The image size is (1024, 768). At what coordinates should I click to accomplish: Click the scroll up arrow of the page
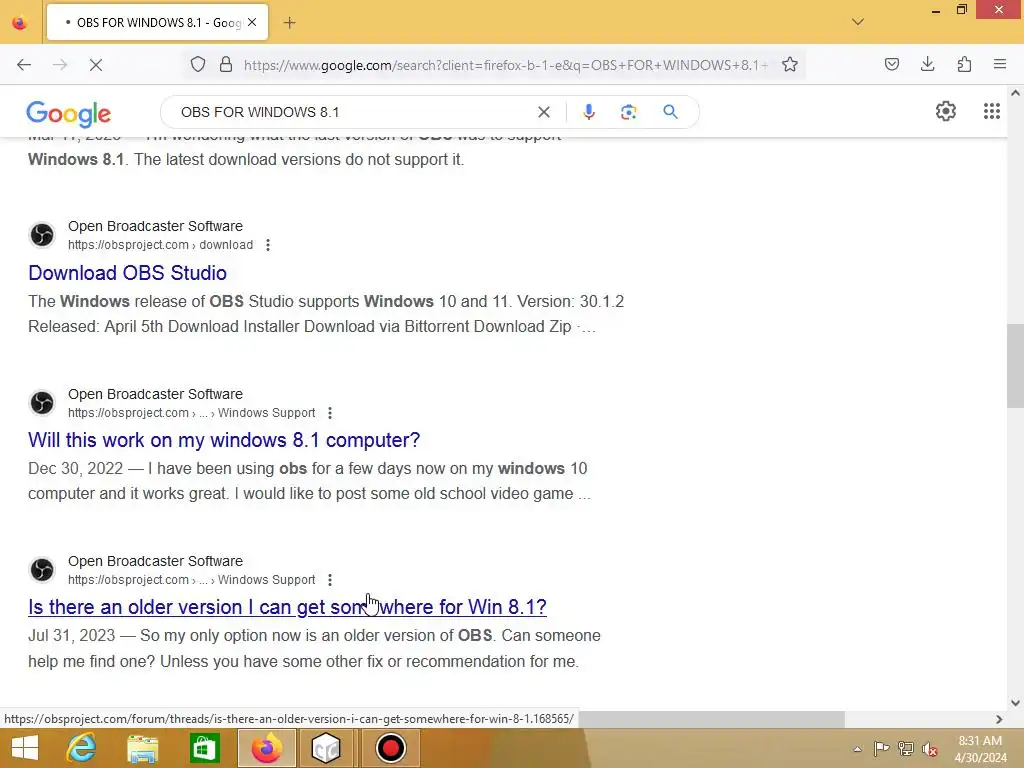[x=1015, y=93]
